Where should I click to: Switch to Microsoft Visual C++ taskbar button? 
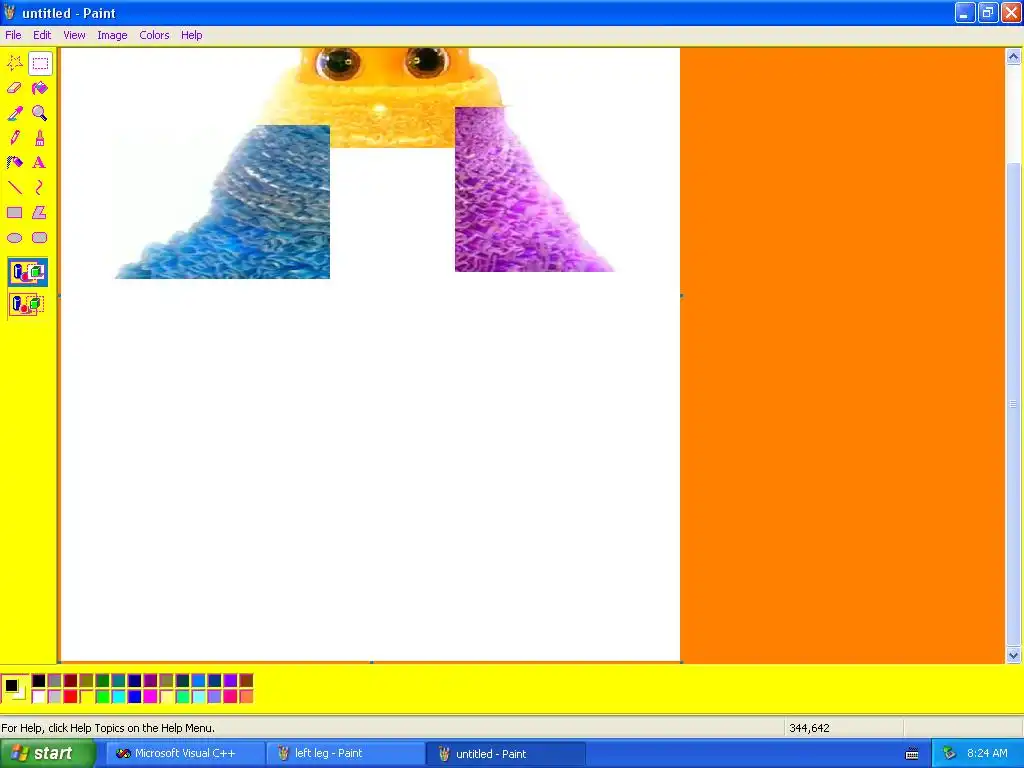185,754
